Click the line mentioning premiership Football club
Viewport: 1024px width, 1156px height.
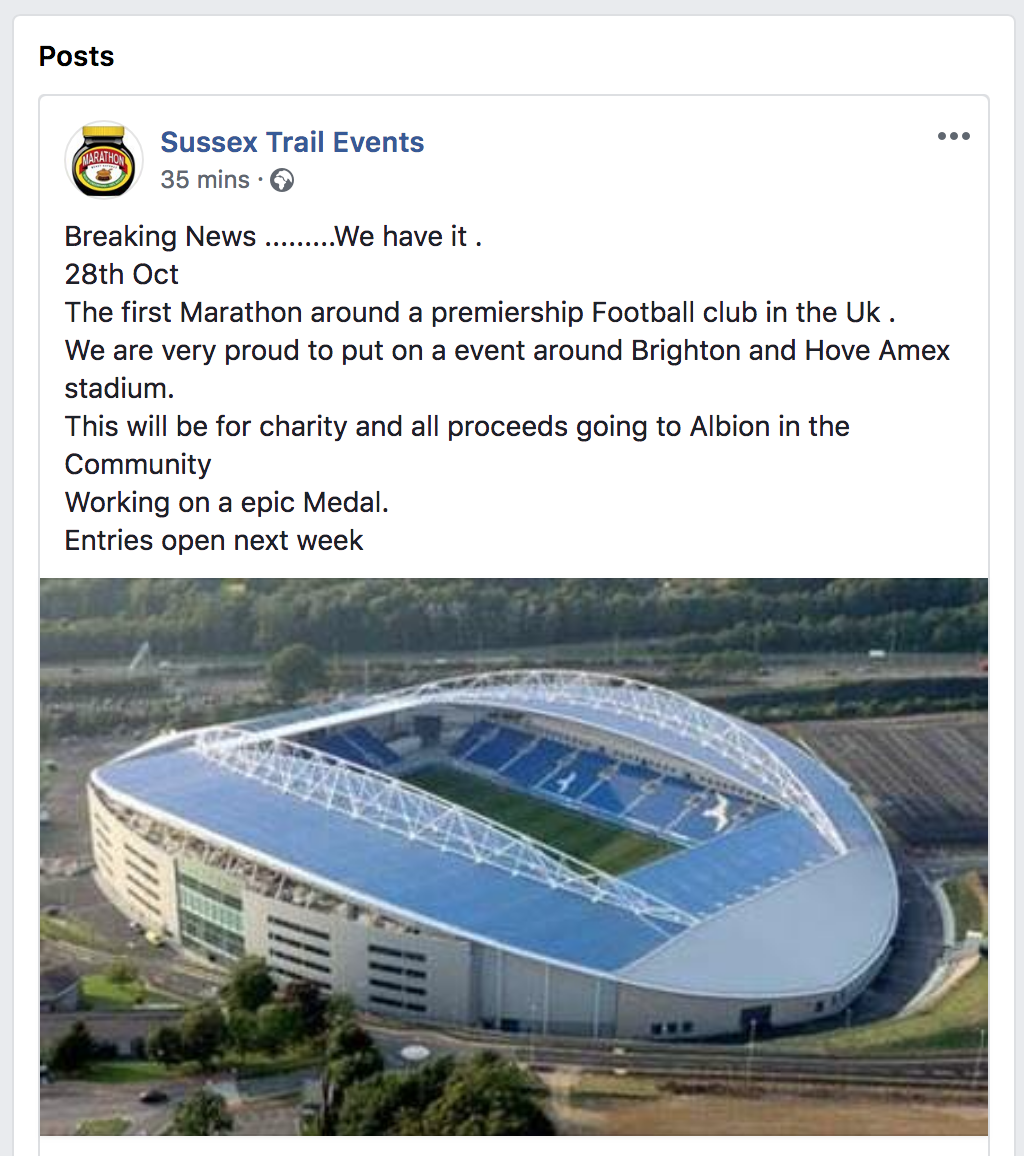480,313
